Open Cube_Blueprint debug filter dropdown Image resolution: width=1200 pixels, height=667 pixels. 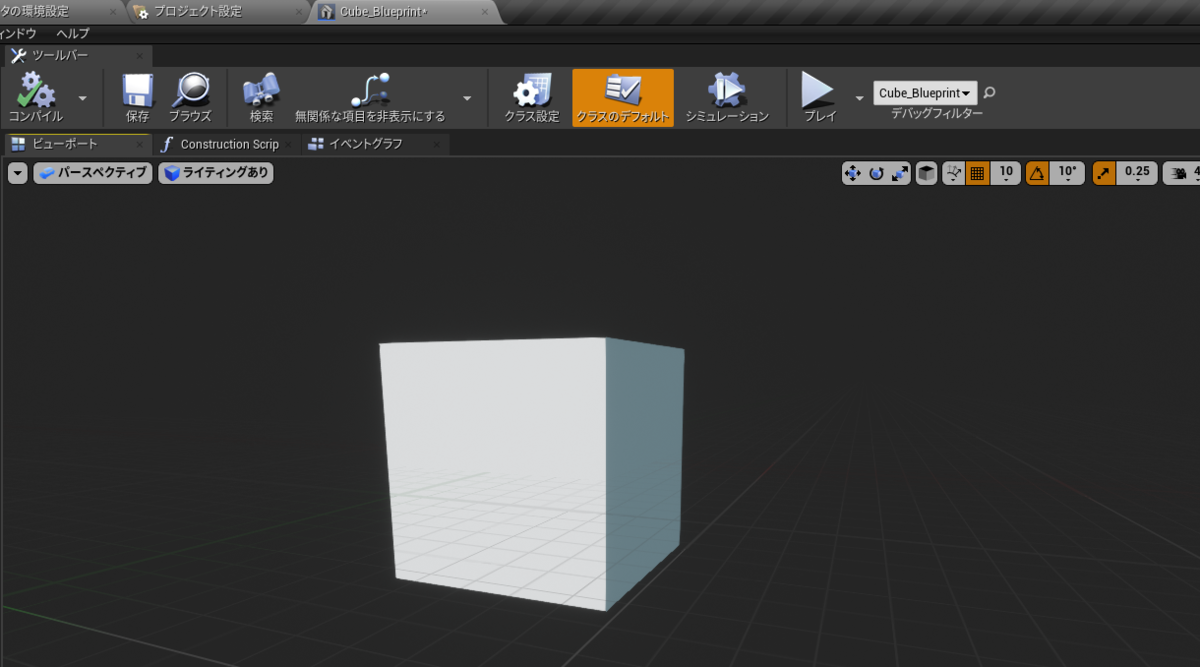925,93
